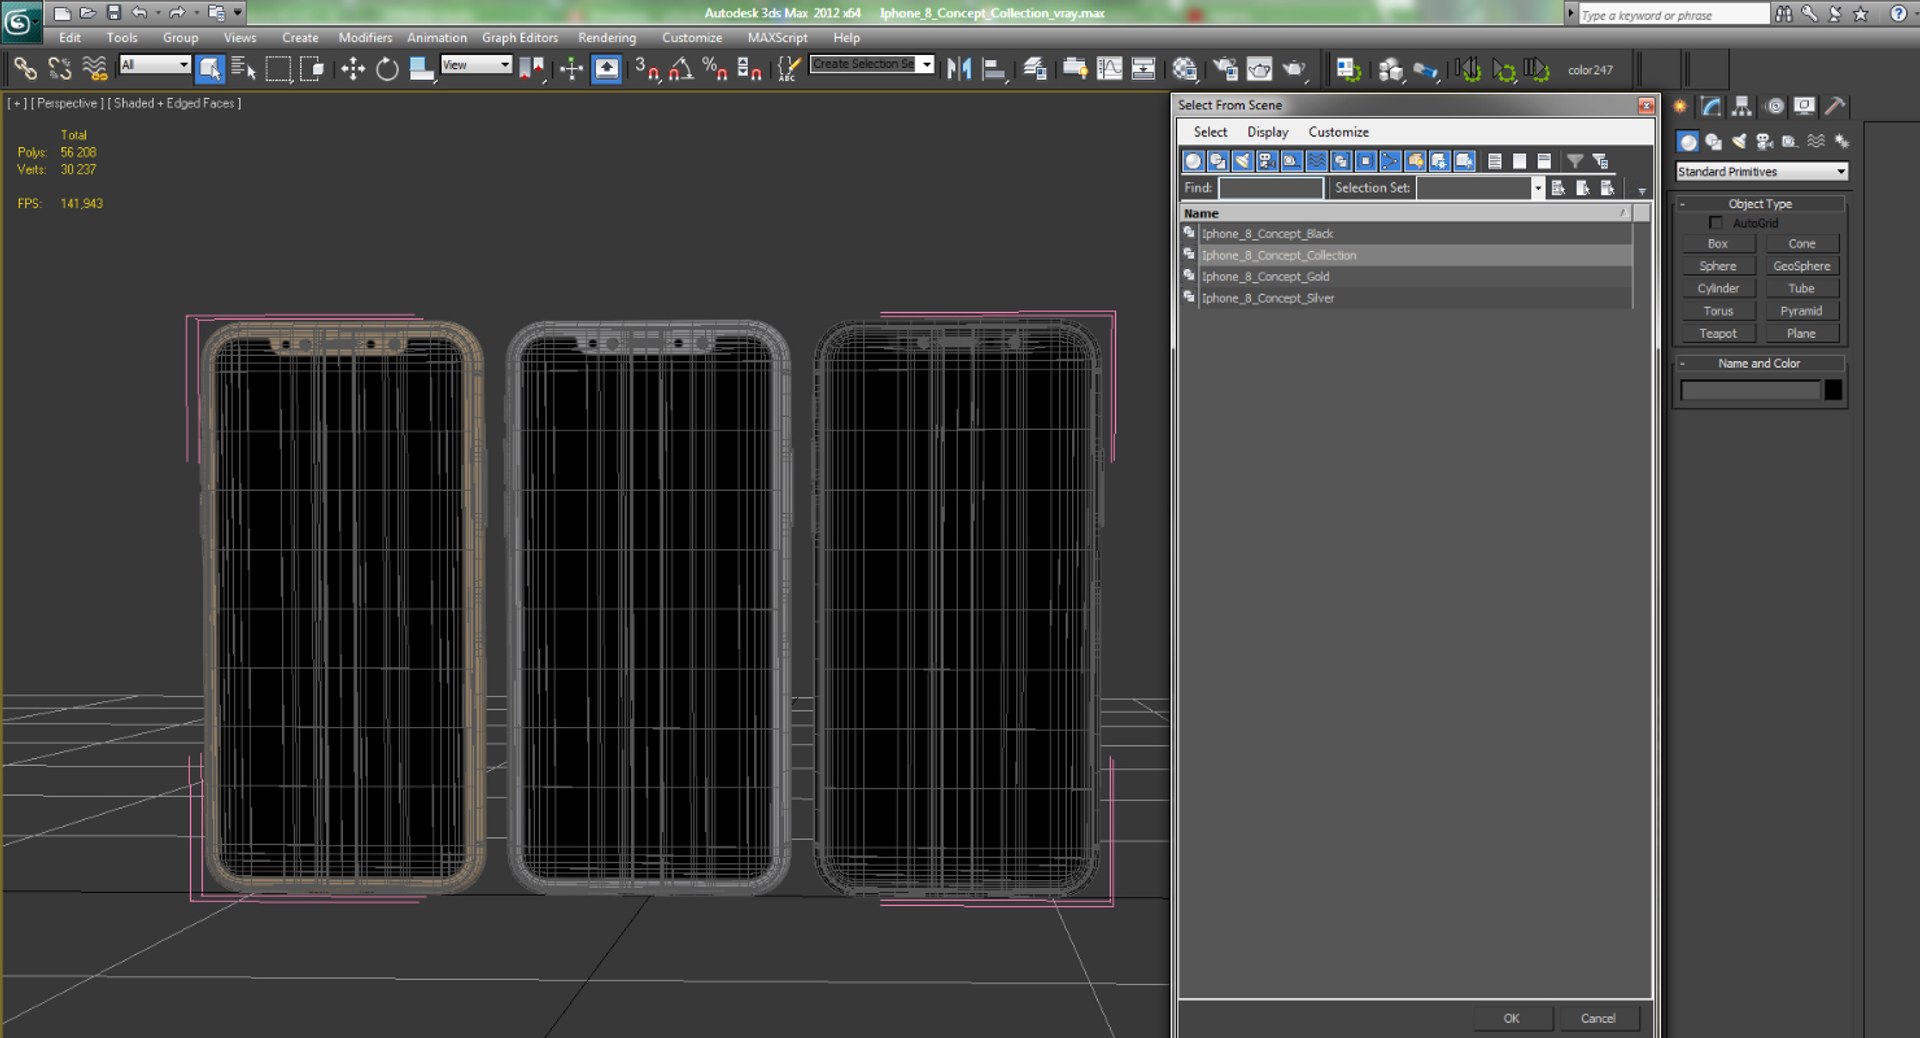Open the Hierarchy command panel tab
The width and height of the screenshot is (1920, 1038).
[1742, 106]
